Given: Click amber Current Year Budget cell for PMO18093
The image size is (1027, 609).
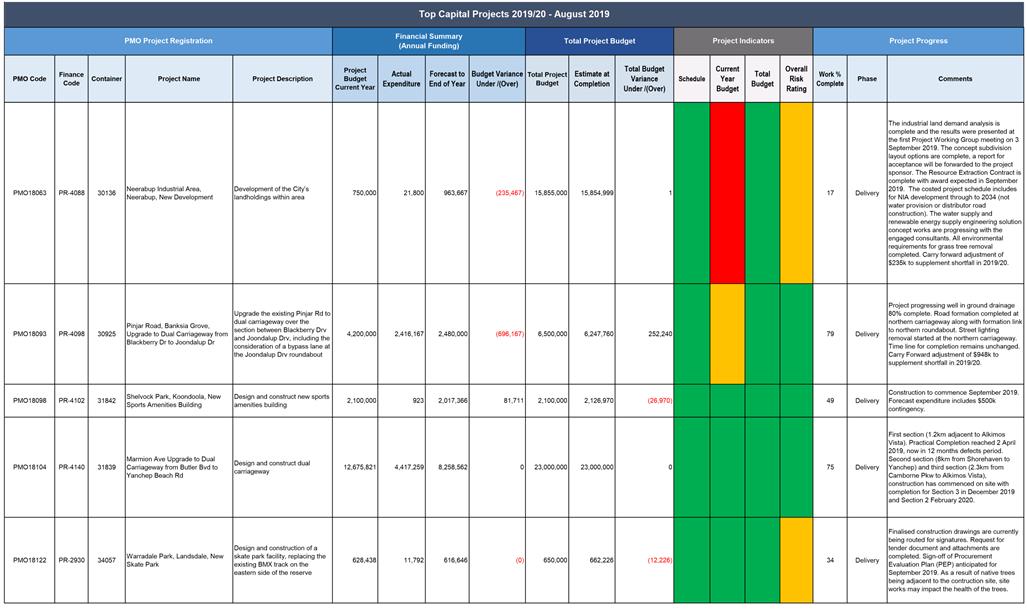Looking at the screenshot, I should point(727,334).
